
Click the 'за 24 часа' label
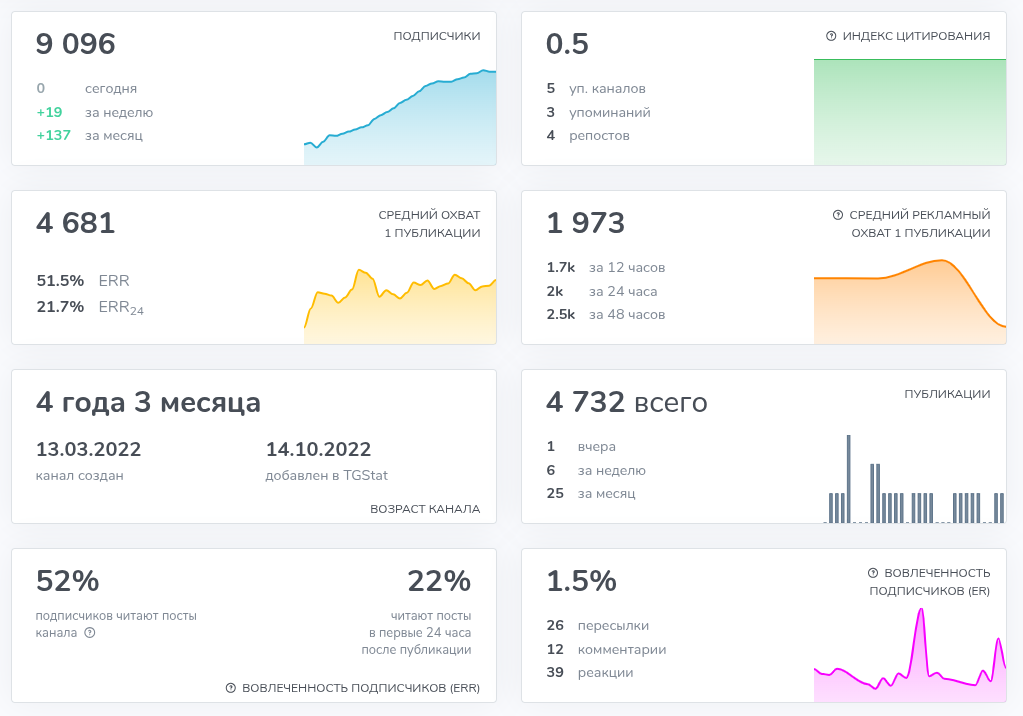pos(623,291)
